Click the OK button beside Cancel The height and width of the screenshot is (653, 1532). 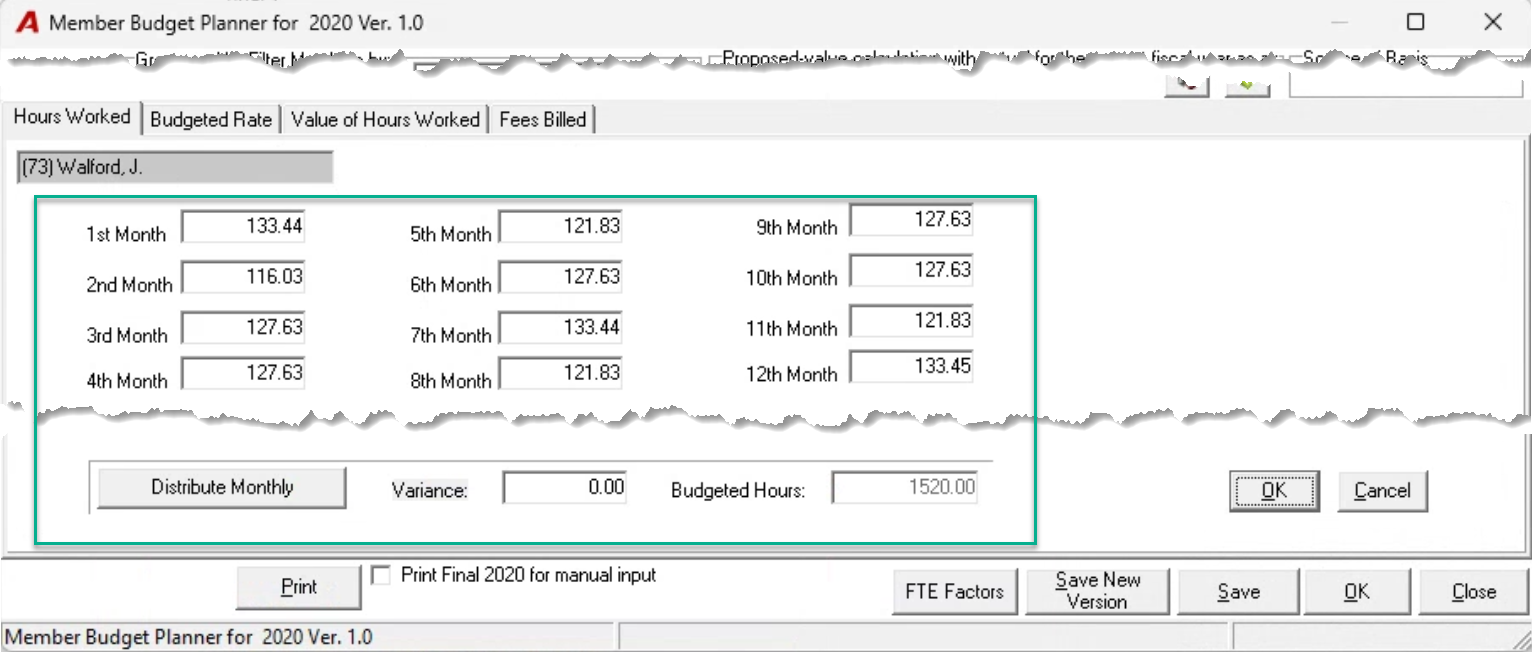(1274, 491)
